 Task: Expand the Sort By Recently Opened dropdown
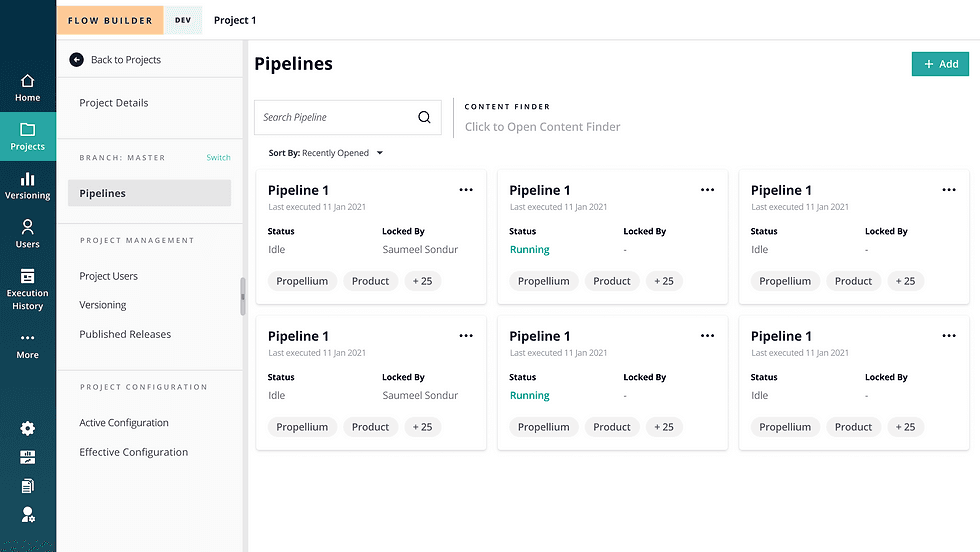326,153
